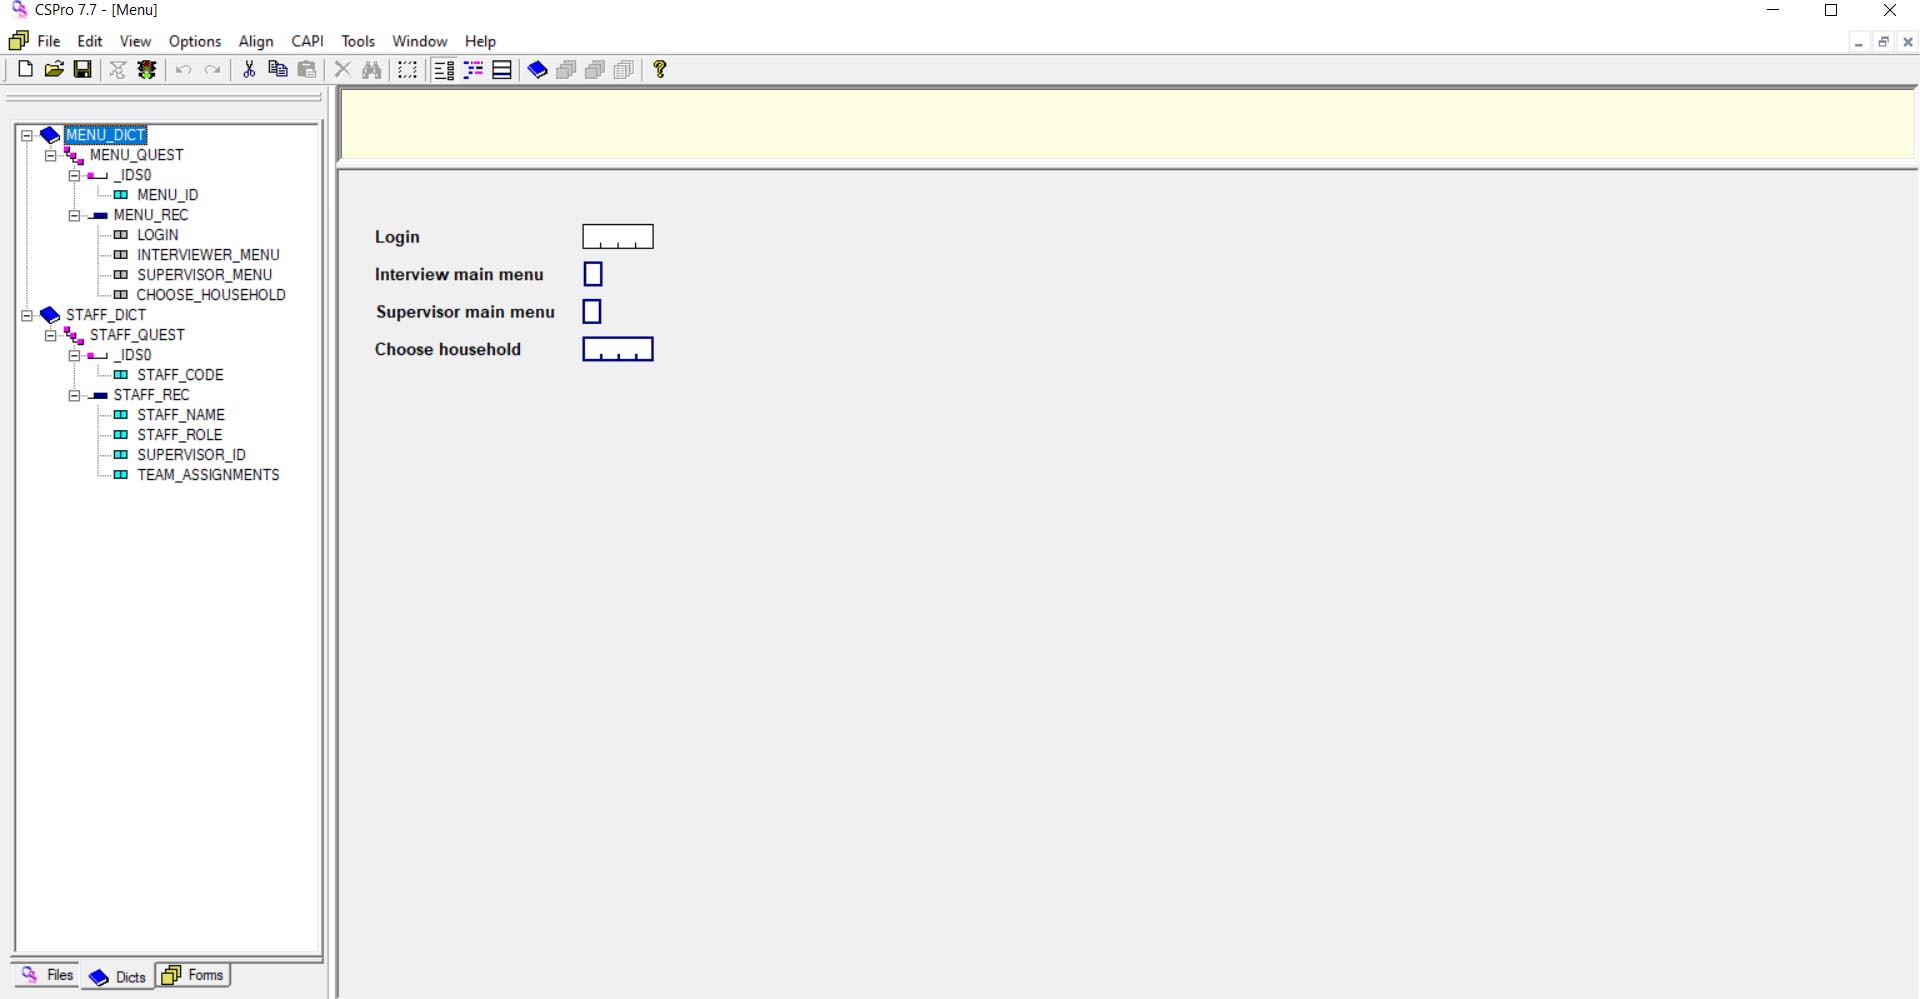Viewport: 1920px width, 999px height.
Task: Click the first grey stacked forms icon
Action: pos(566,69)
